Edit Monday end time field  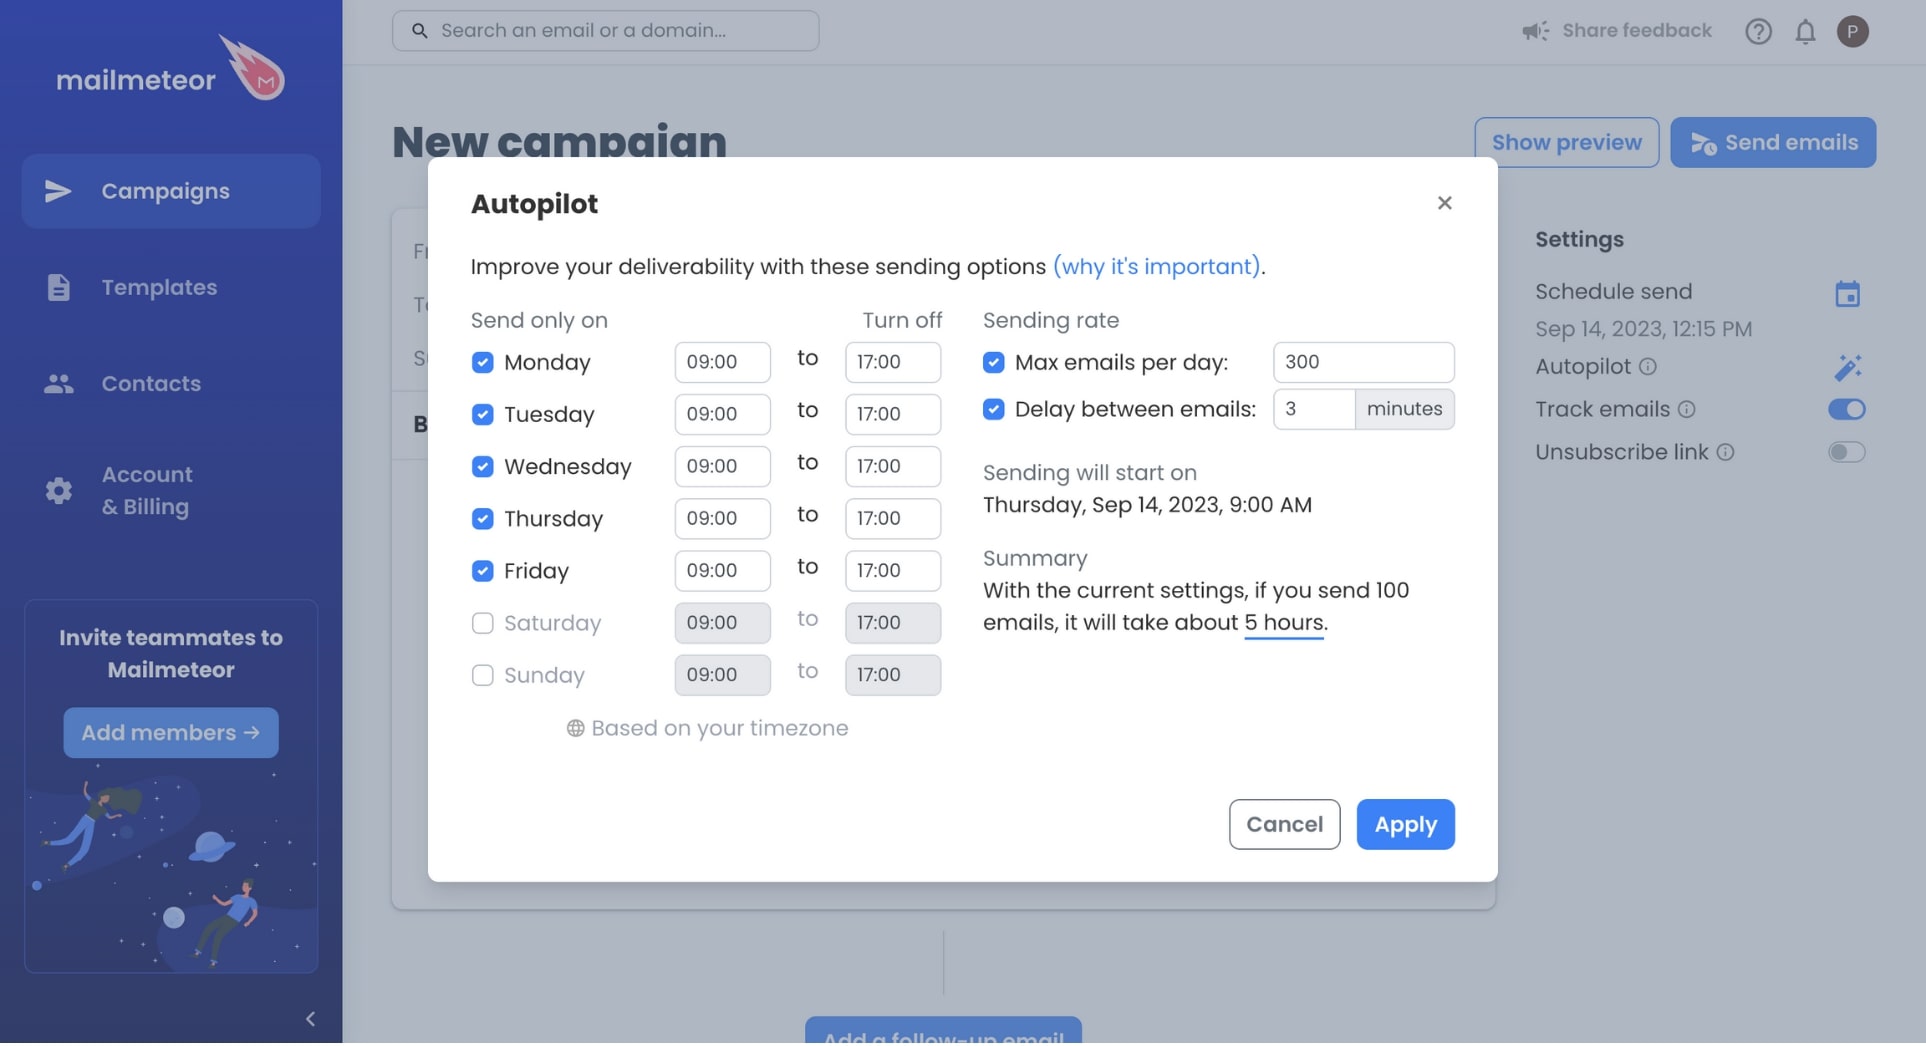coord(893,362)
